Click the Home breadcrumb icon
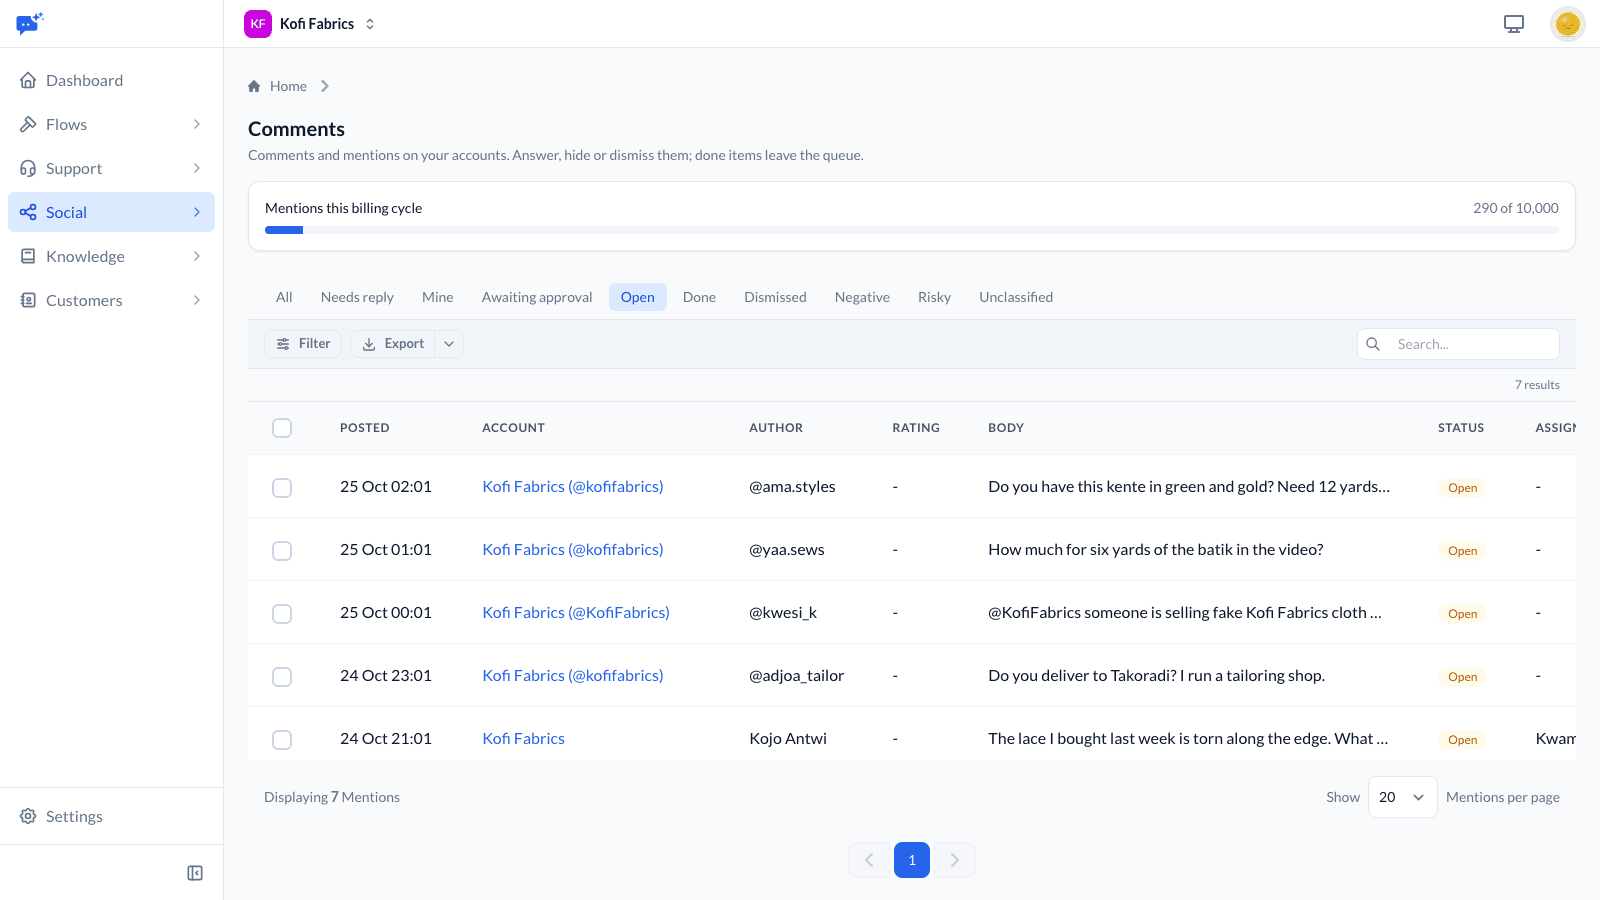1600x900 pixels. coord(254,86)
